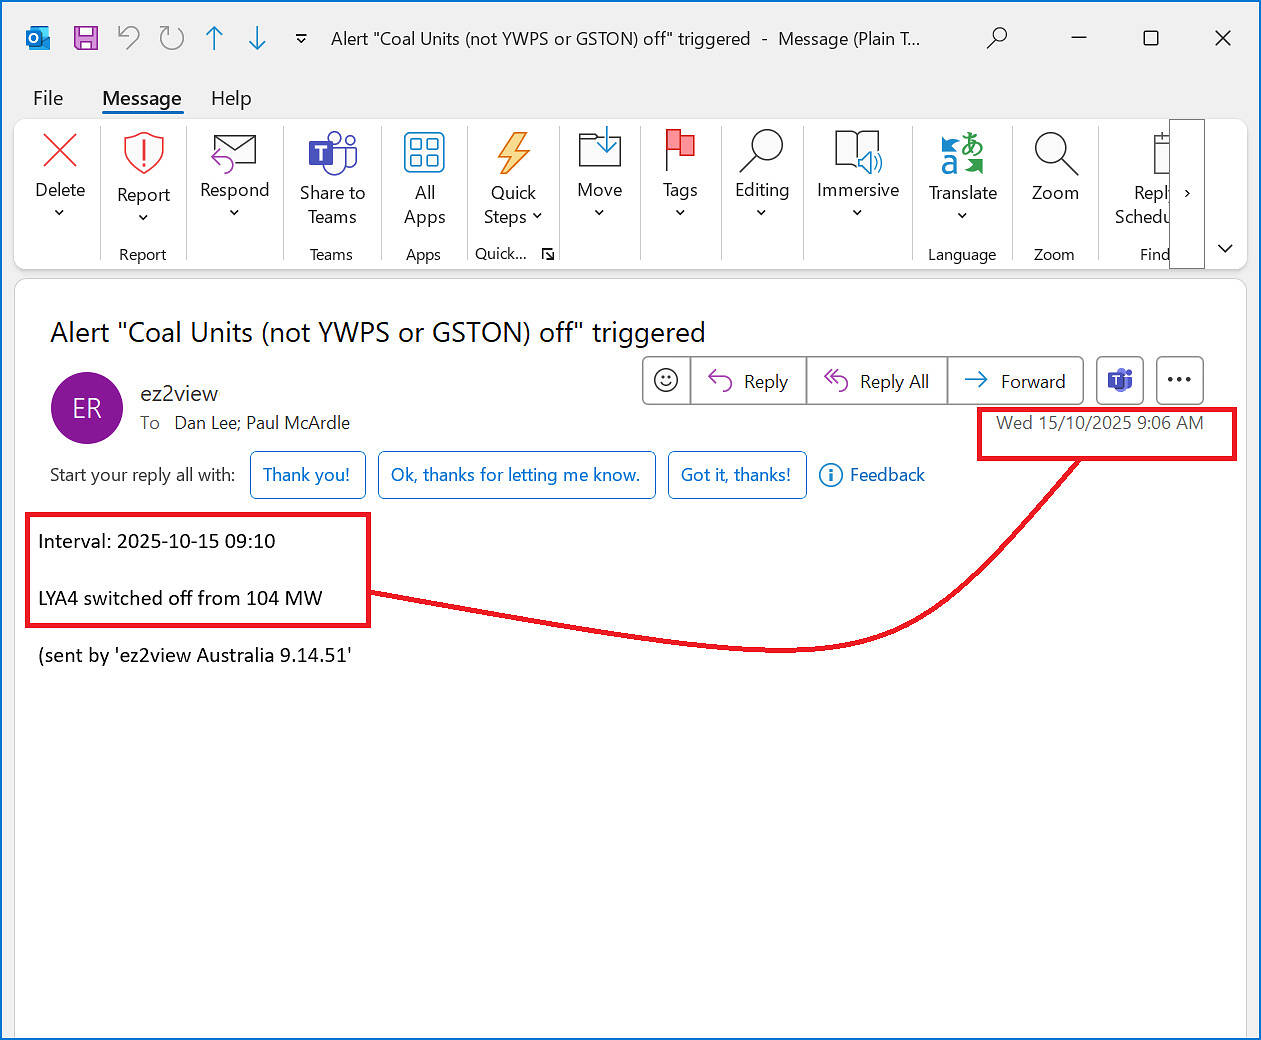This screenshot has height=1040, width=1261.
Task: Open more actions ellipsis menu
Action: pyautogui.click(x=1179, y=381)
